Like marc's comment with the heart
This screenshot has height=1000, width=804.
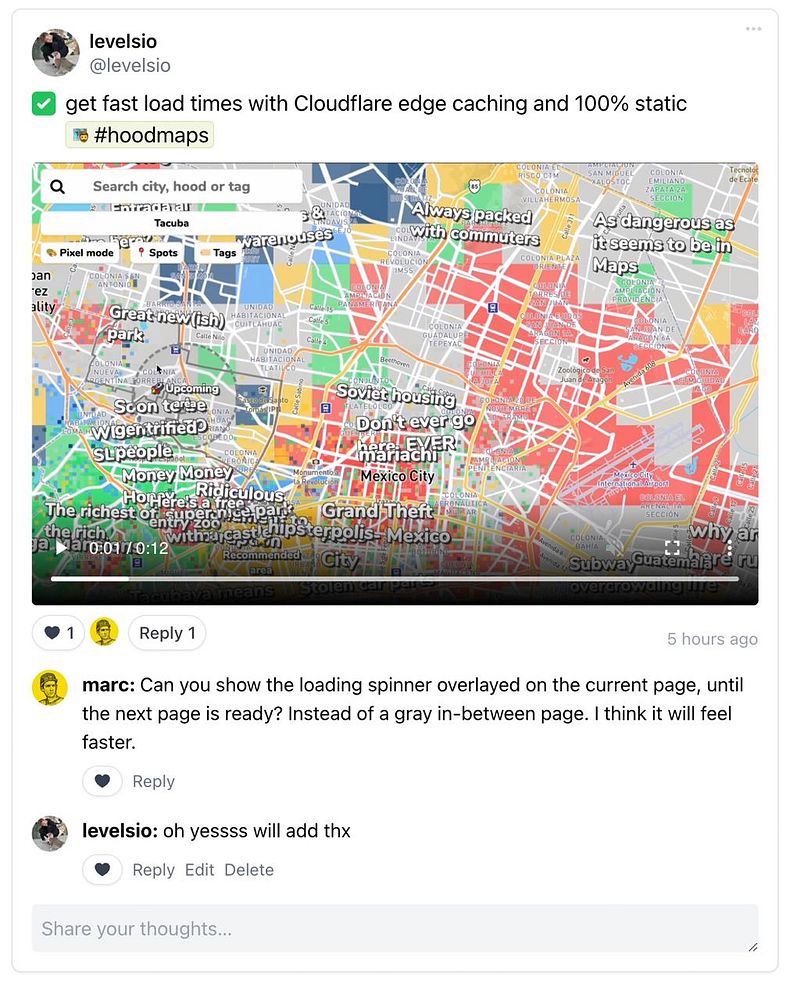point(102,781)
